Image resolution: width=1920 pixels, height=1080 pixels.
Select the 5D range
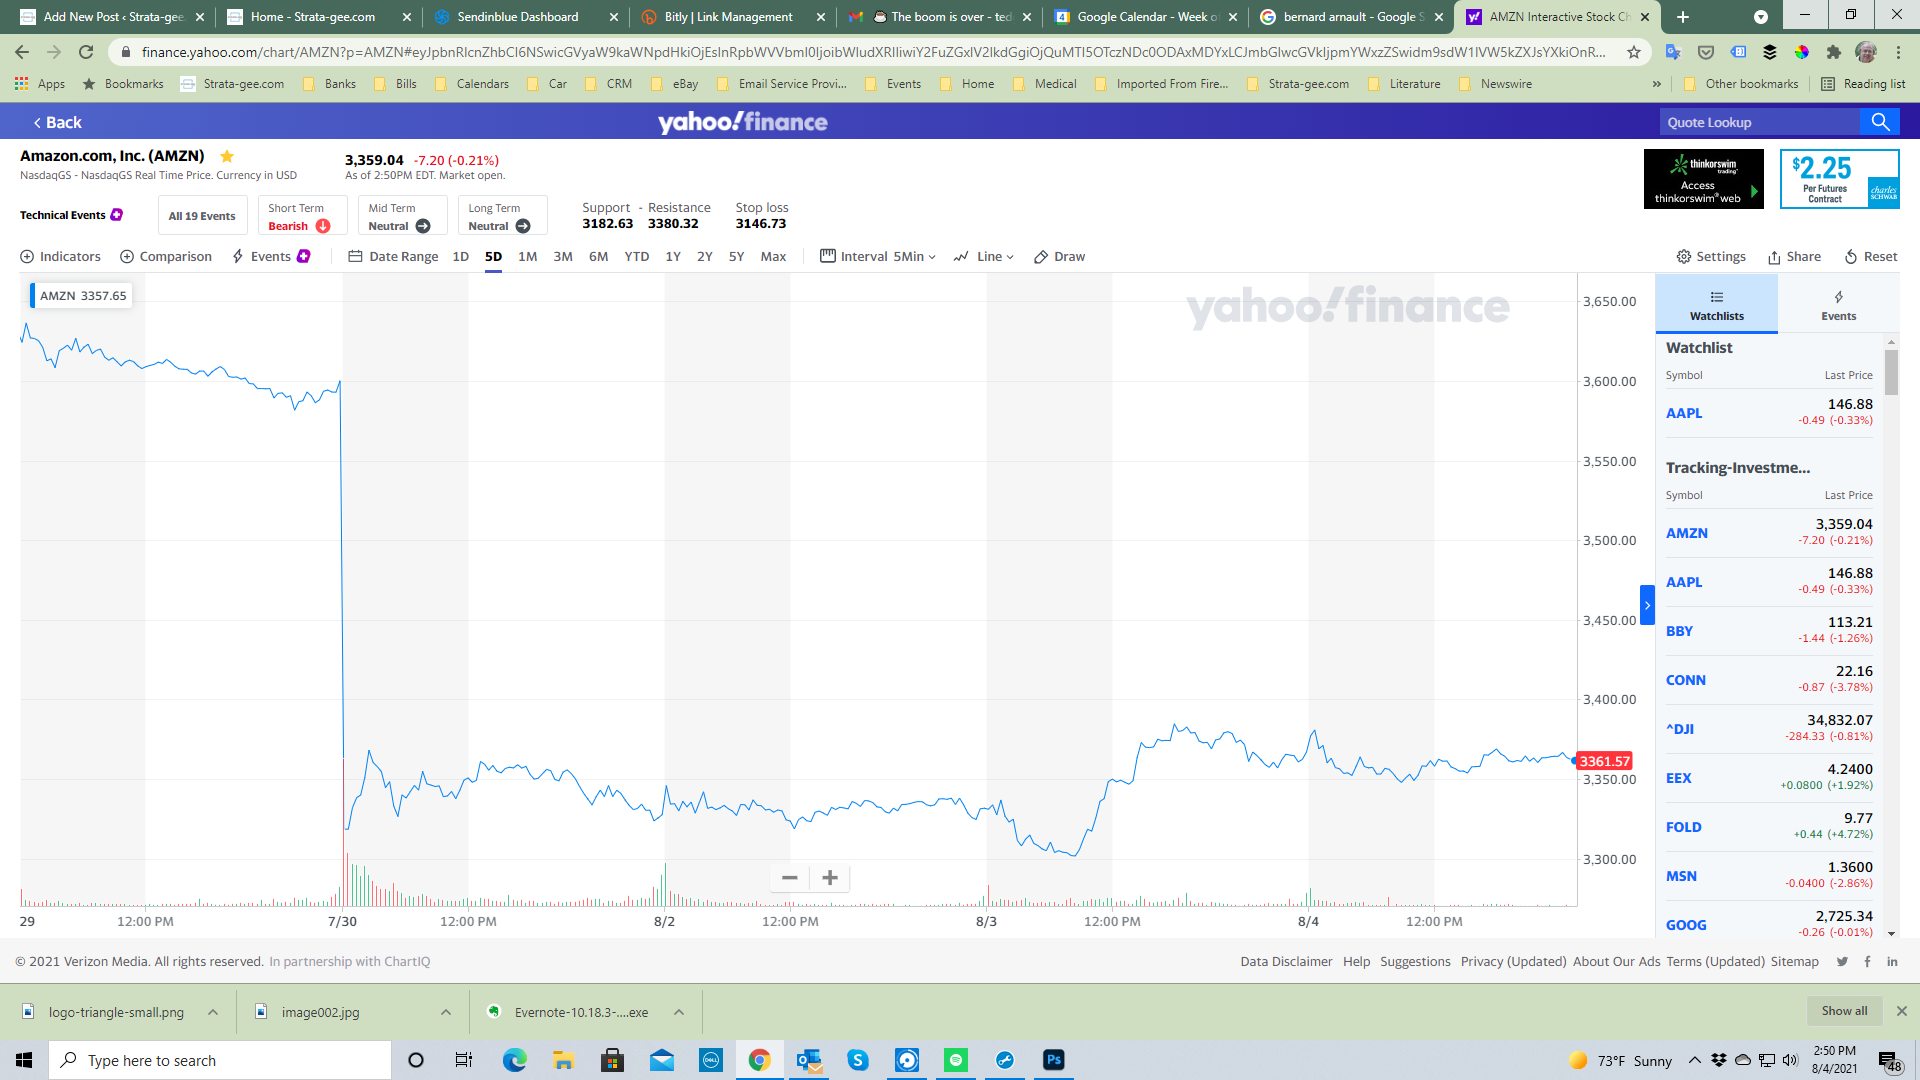(494, 257)
